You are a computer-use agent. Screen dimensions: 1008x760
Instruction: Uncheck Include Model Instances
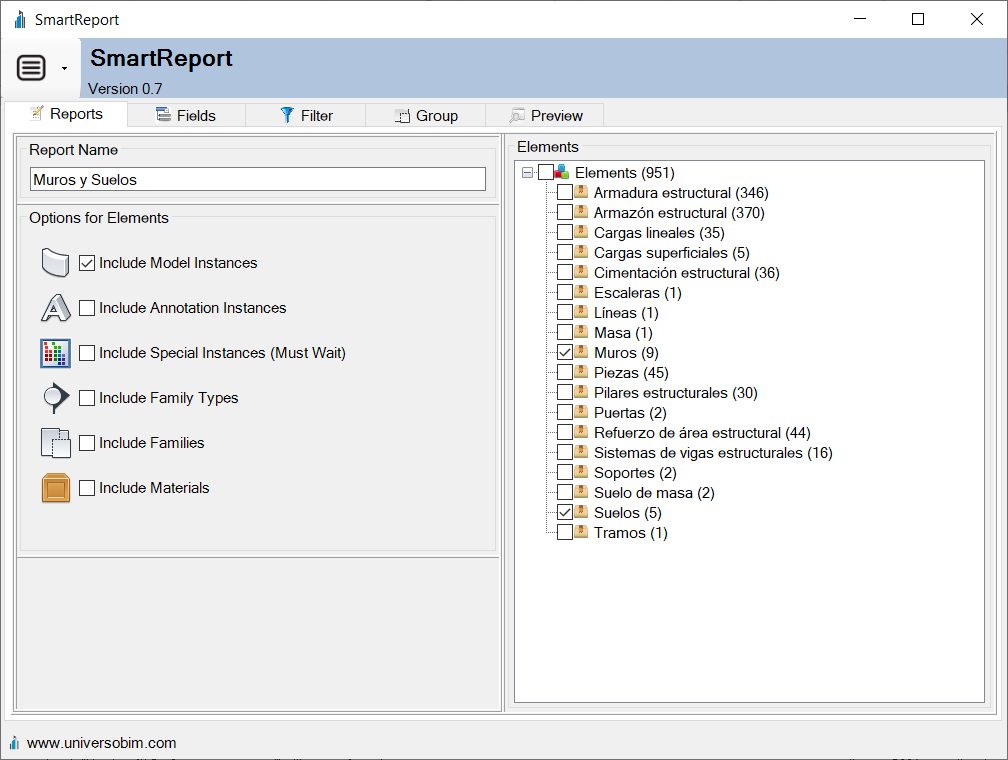tap(87, 263)
